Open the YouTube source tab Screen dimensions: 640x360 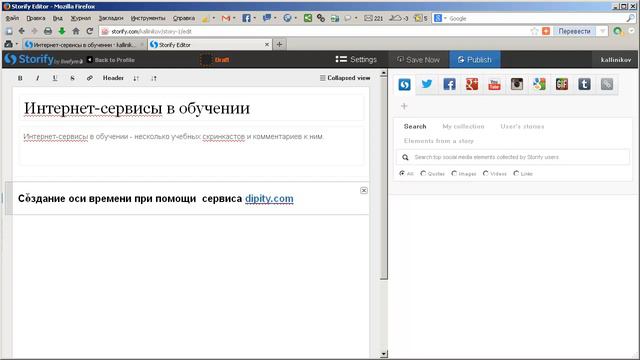pos(494,84)
